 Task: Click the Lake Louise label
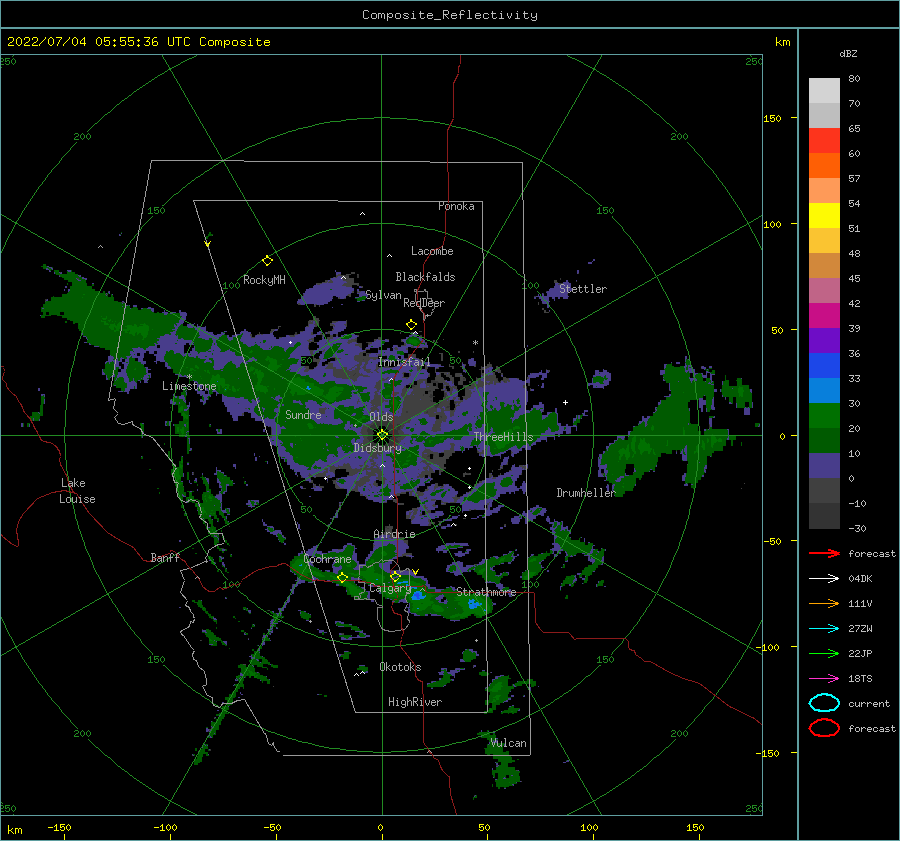click(x=77, y=491)
